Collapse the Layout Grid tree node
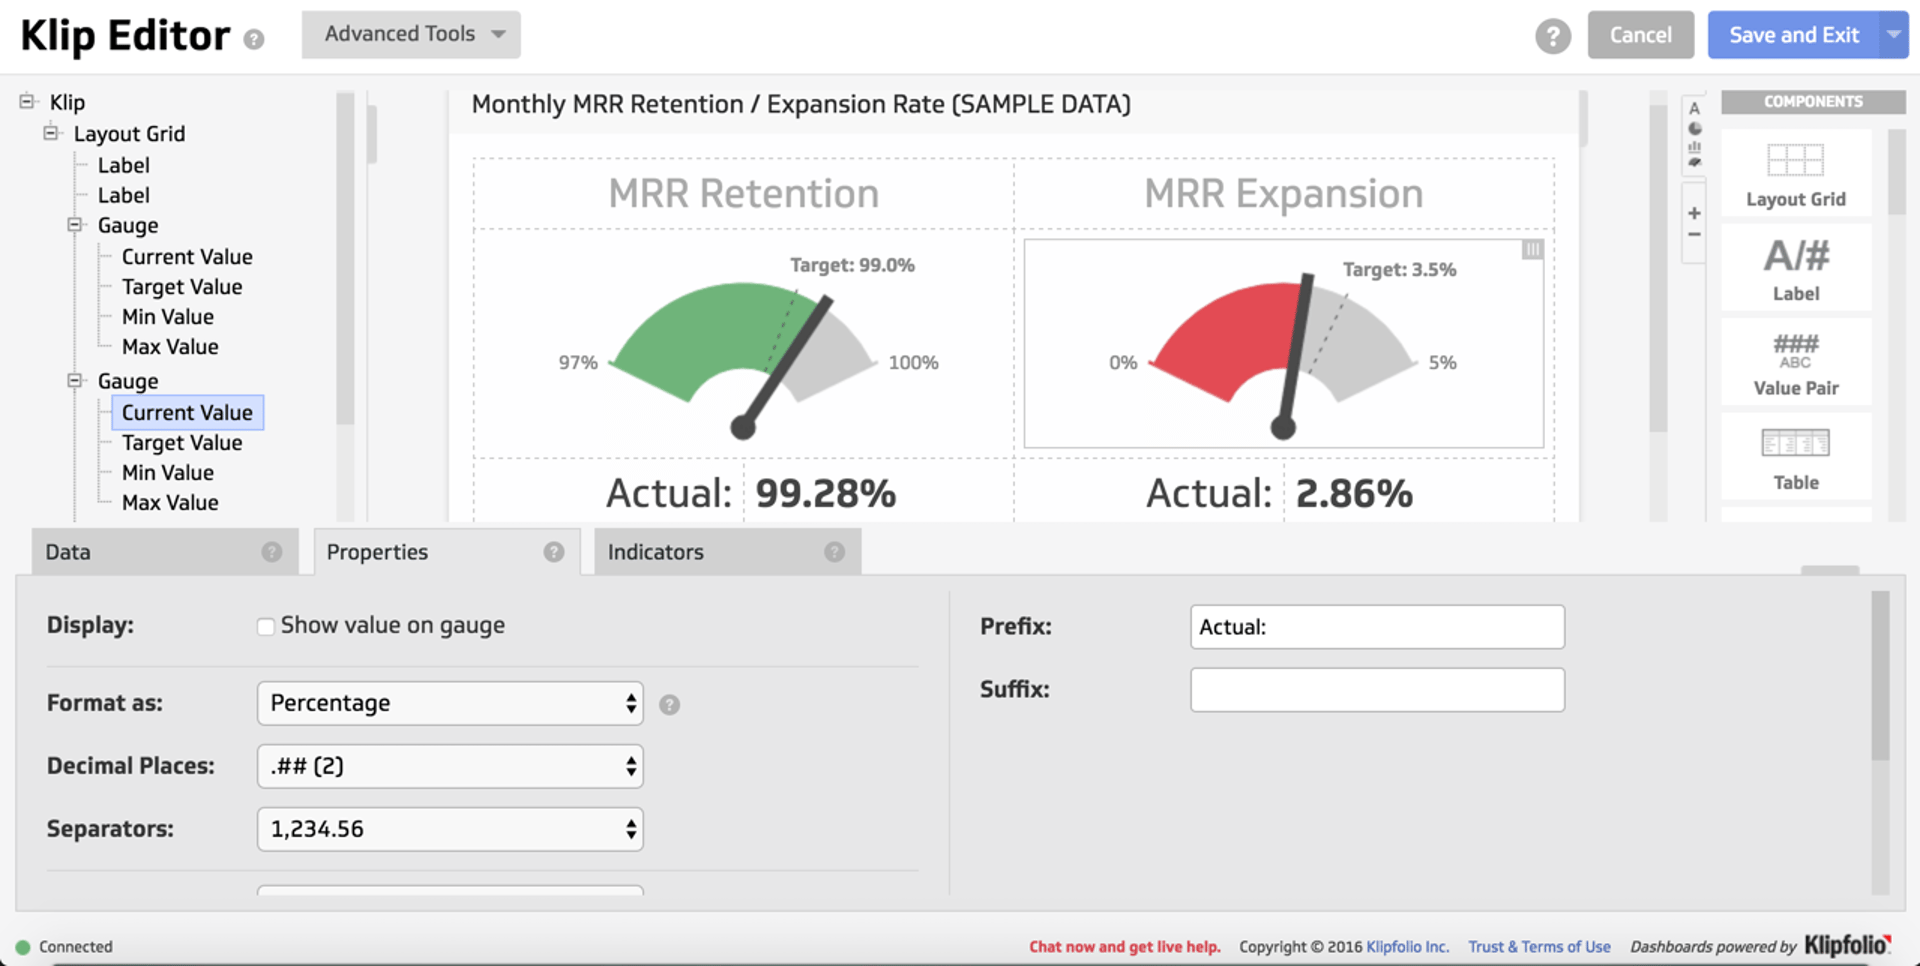The width and height of the screenshot is (1920, 966). (x=51, y=133)
